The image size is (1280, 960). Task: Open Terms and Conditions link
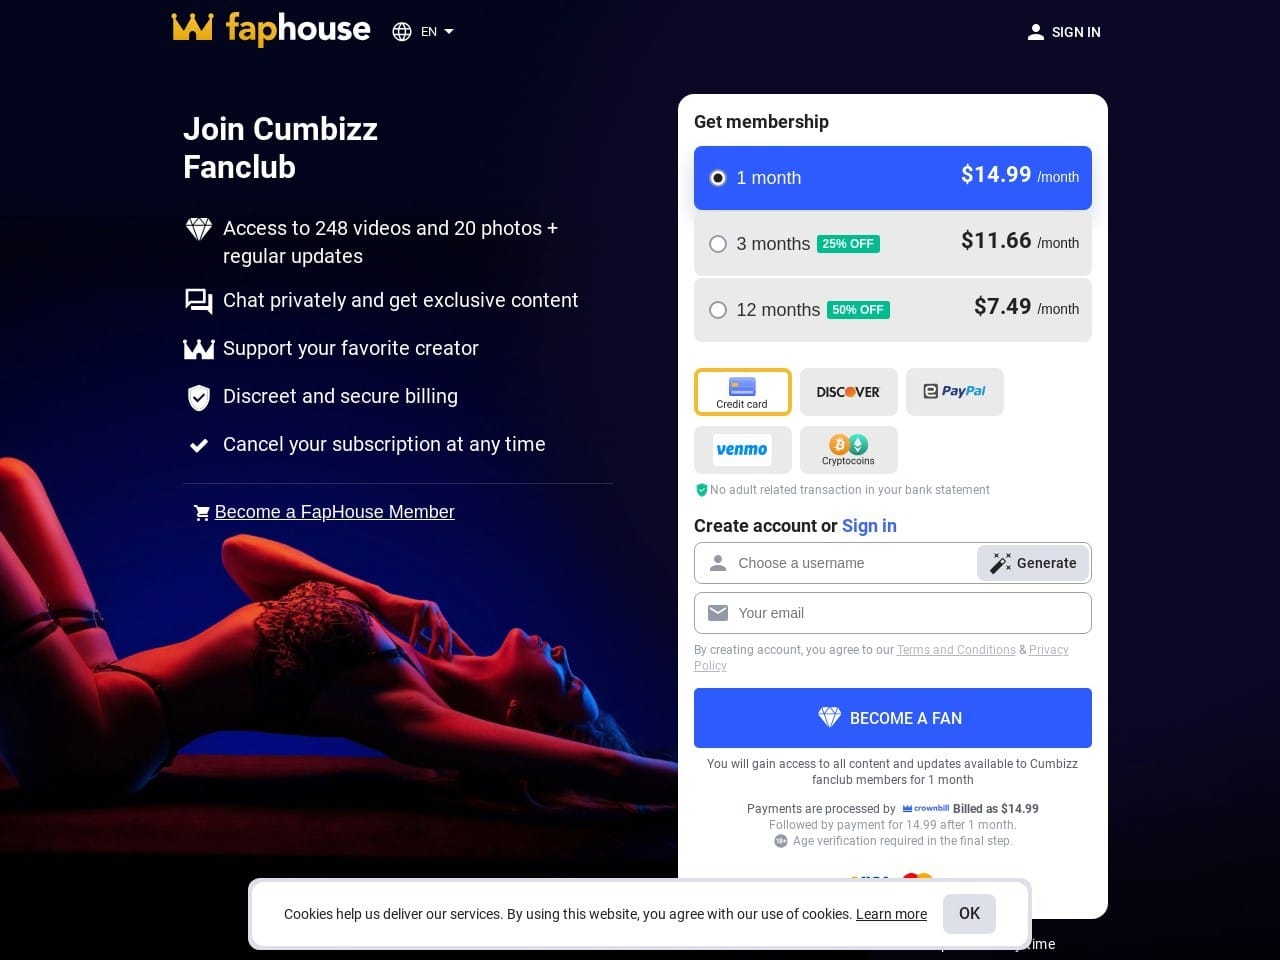pos(956,650)
